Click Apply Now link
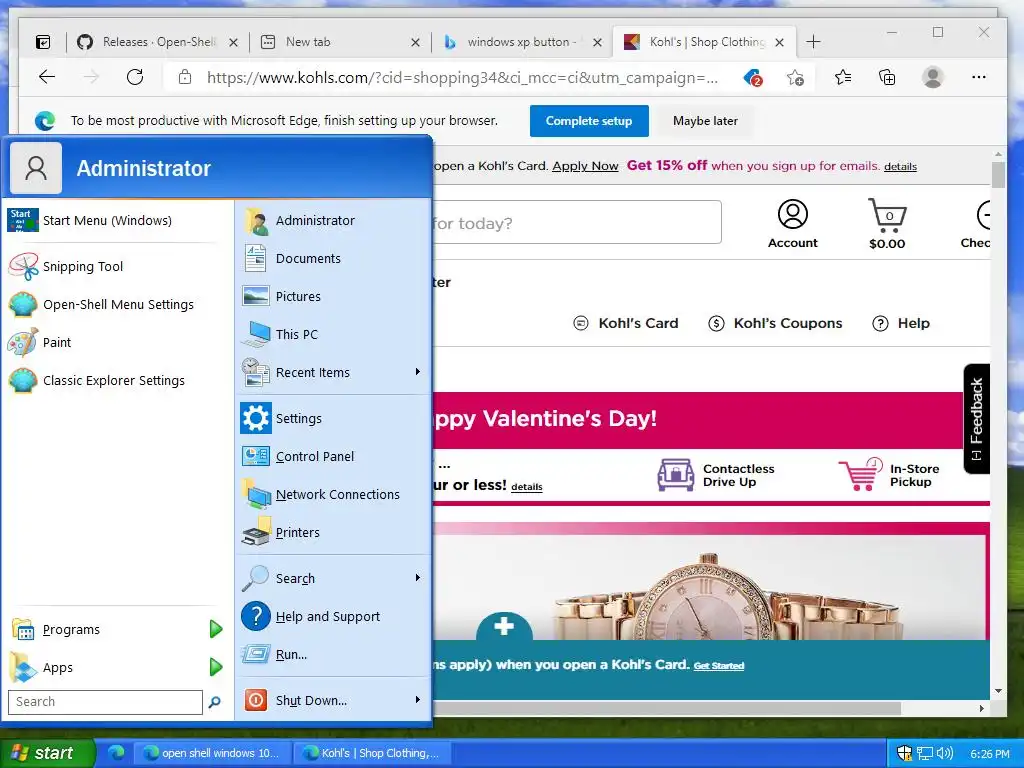The width and height of the screenshot is (1024, 768). (585, 166)
